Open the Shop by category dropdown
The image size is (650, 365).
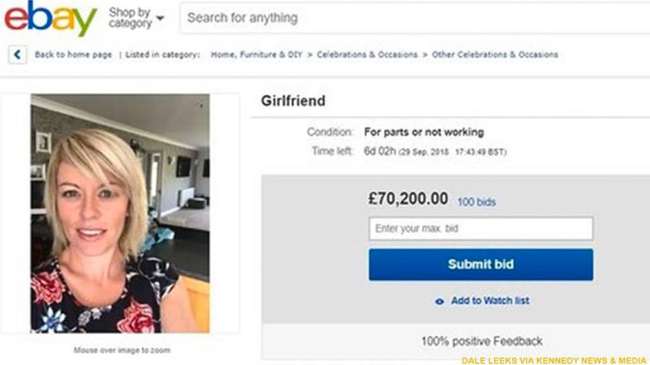coord(136,18)
